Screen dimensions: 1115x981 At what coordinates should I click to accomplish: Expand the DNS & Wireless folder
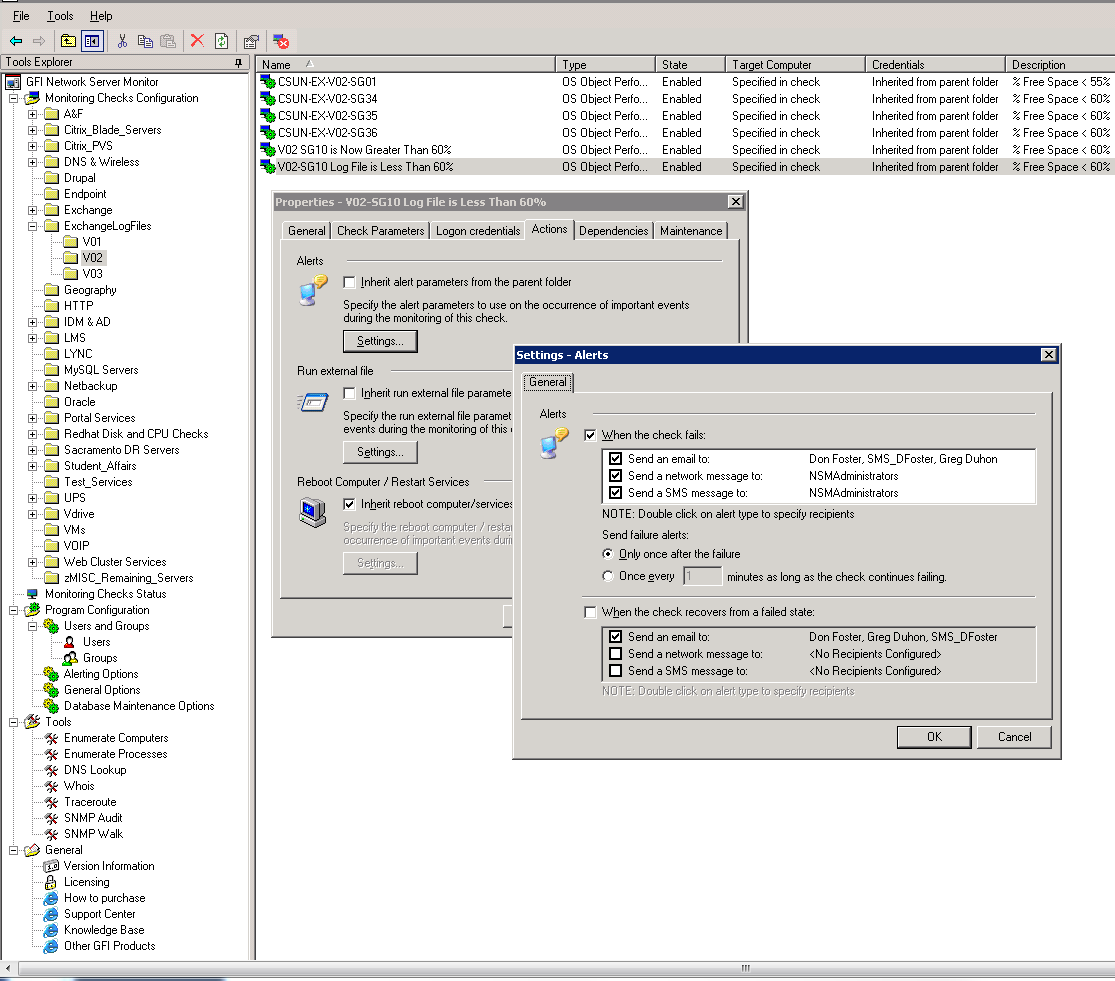[x=32, y=162]
